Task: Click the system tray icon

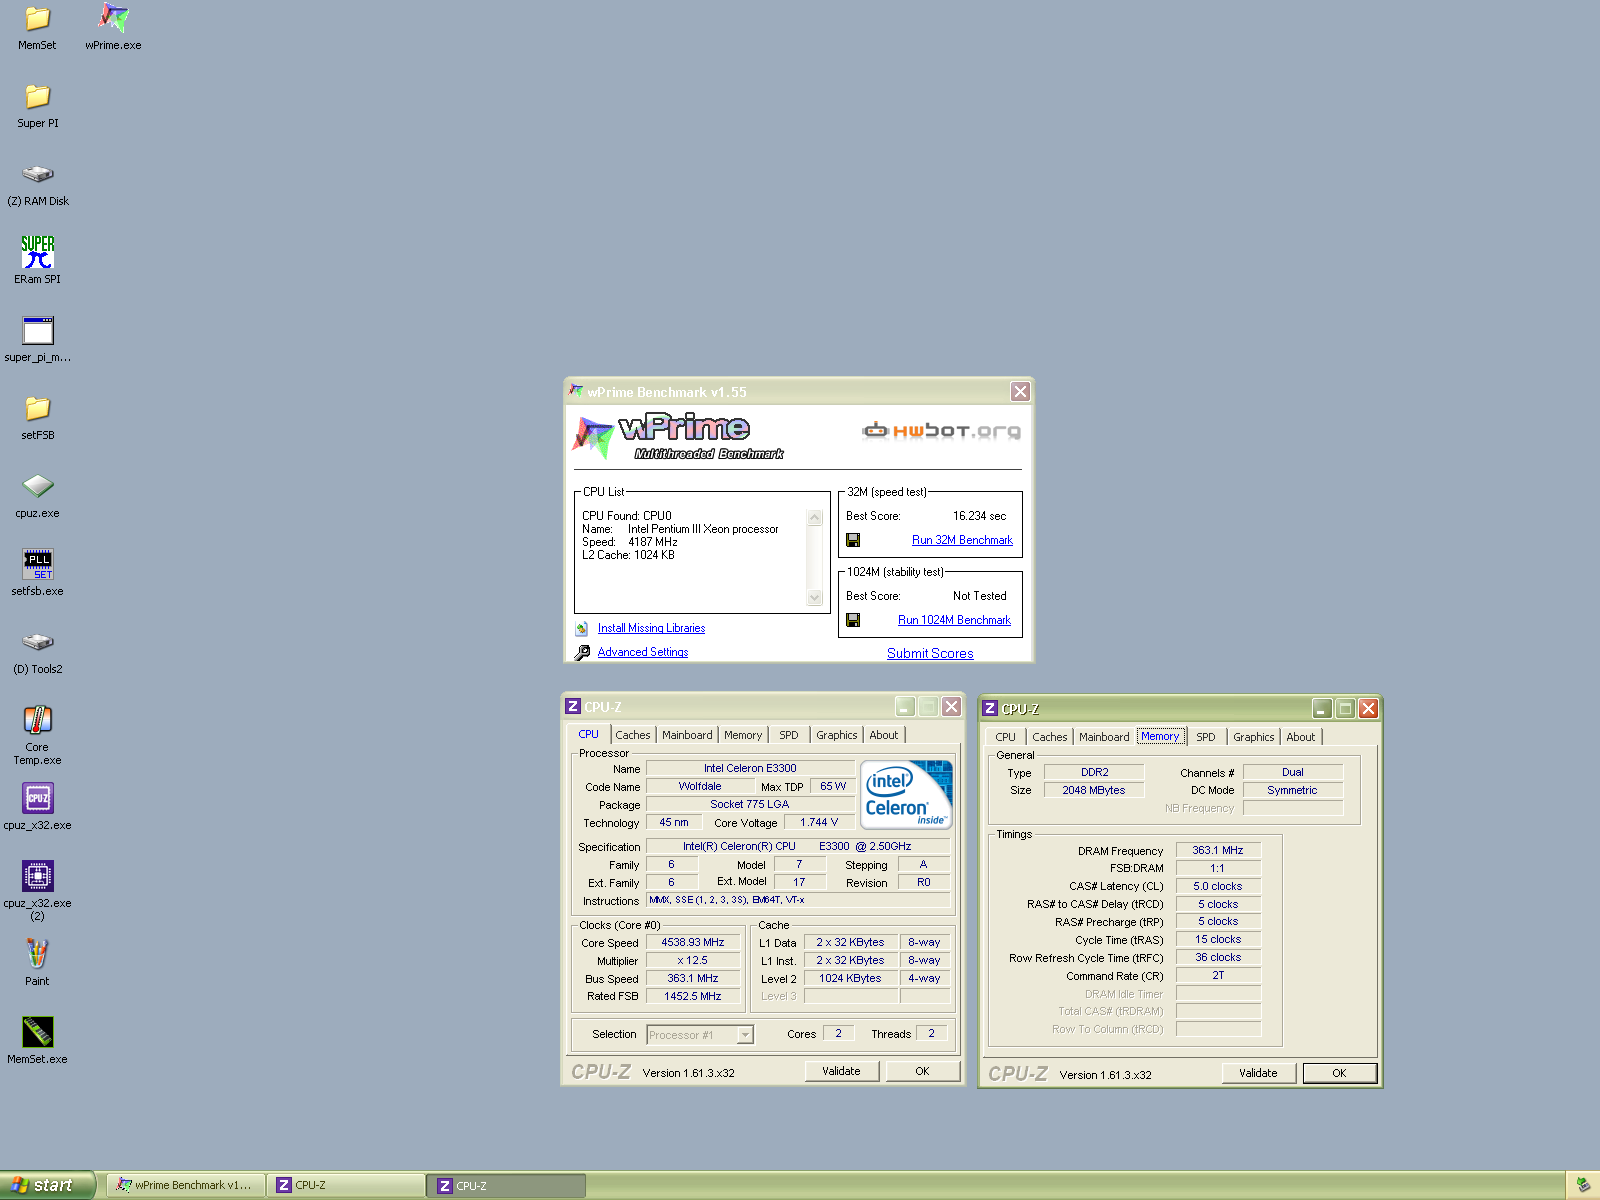Action: [1582, 1185]
